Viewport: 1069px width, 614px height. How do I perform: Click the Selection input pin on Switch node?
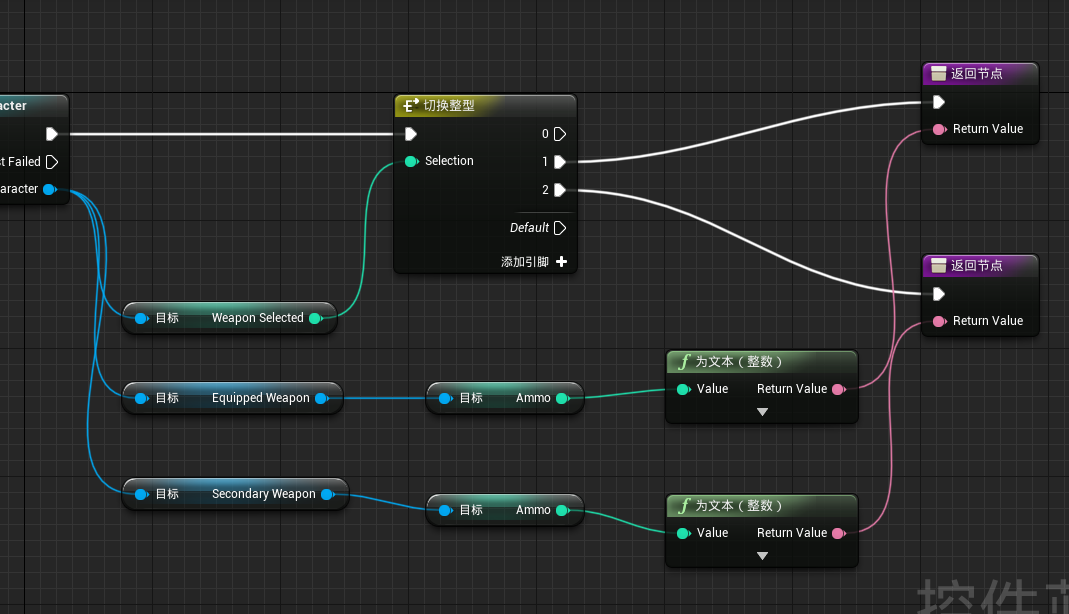[411, 160]
